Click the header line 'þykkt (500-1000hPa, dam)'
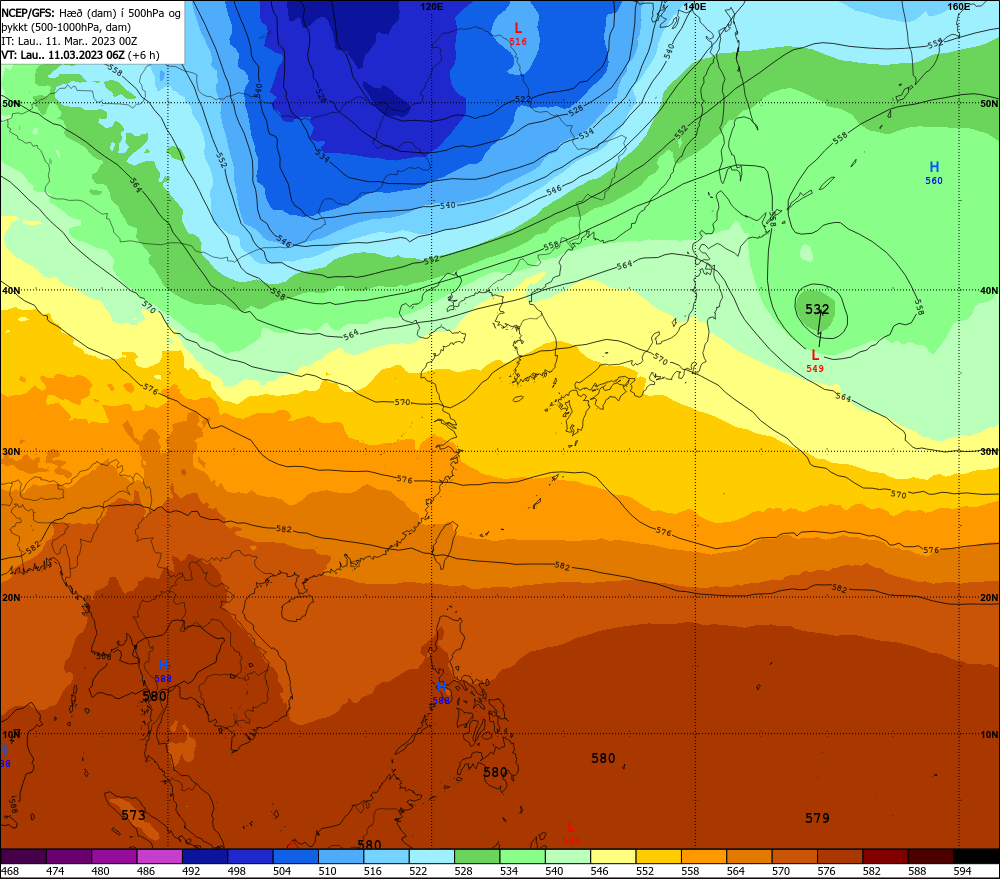The width and height of the screenshot is (1000, 879). pos(66,27)
